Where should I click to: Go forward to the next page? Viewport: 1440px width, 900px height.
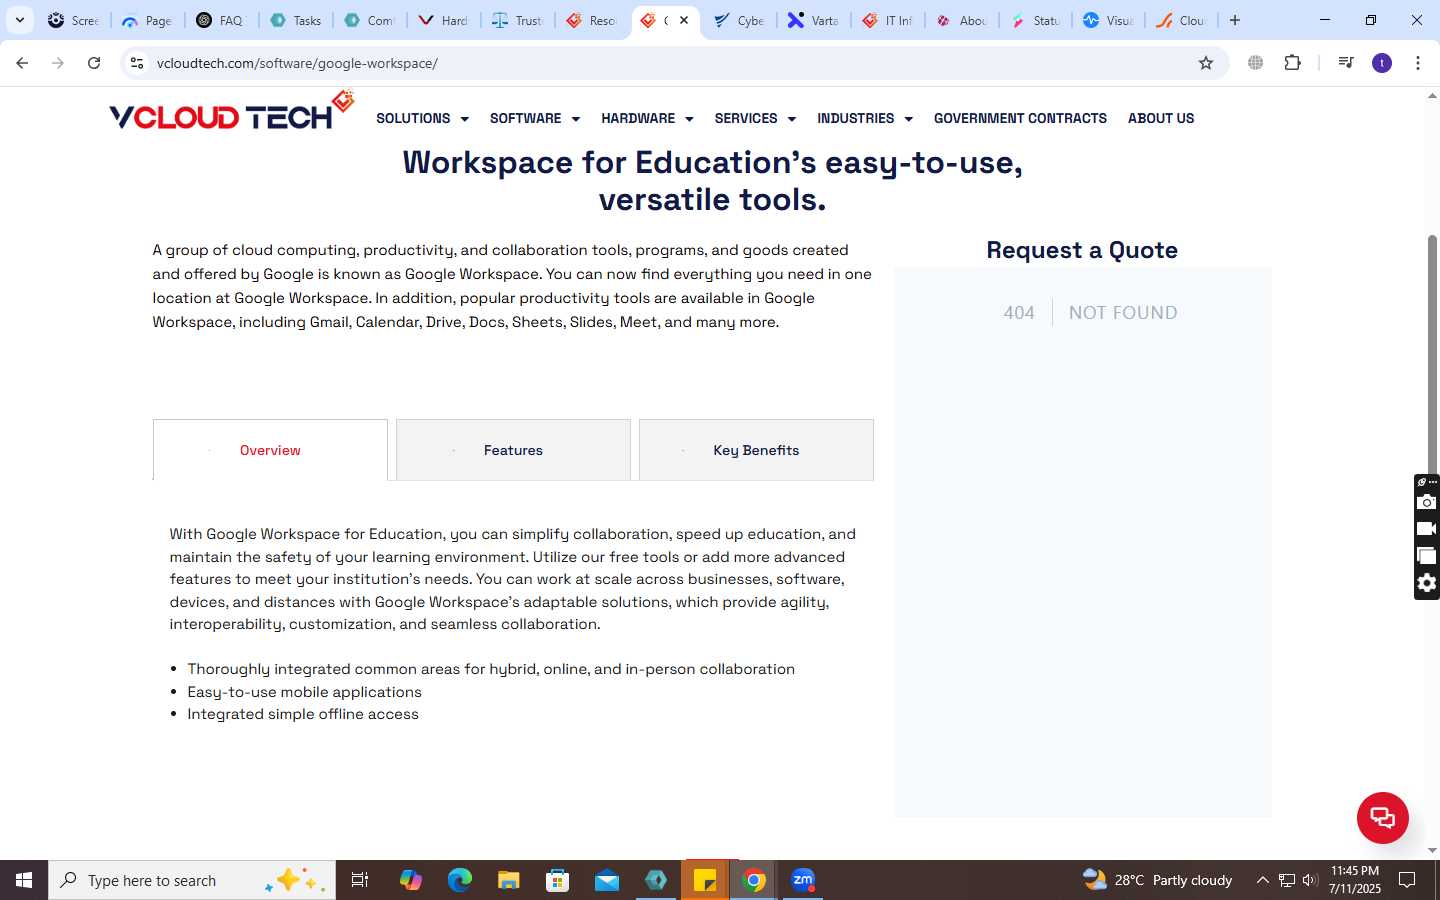(x=58, y=63)
